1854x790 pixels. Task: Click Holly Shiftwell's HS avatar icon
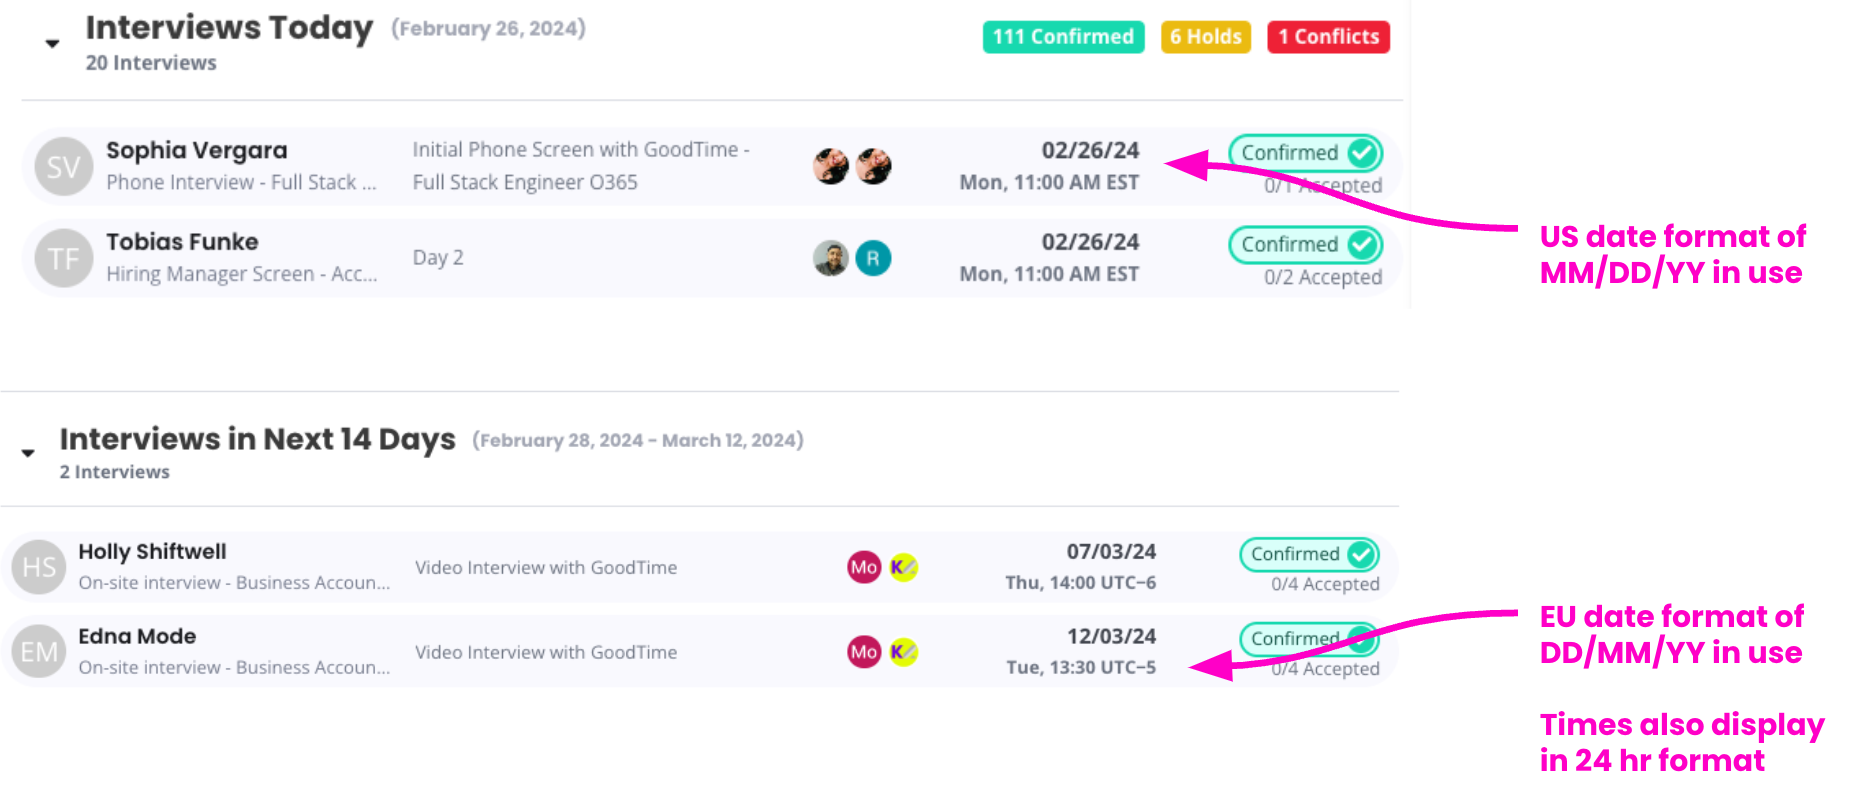pyautogui.click(x=39, y=568)
